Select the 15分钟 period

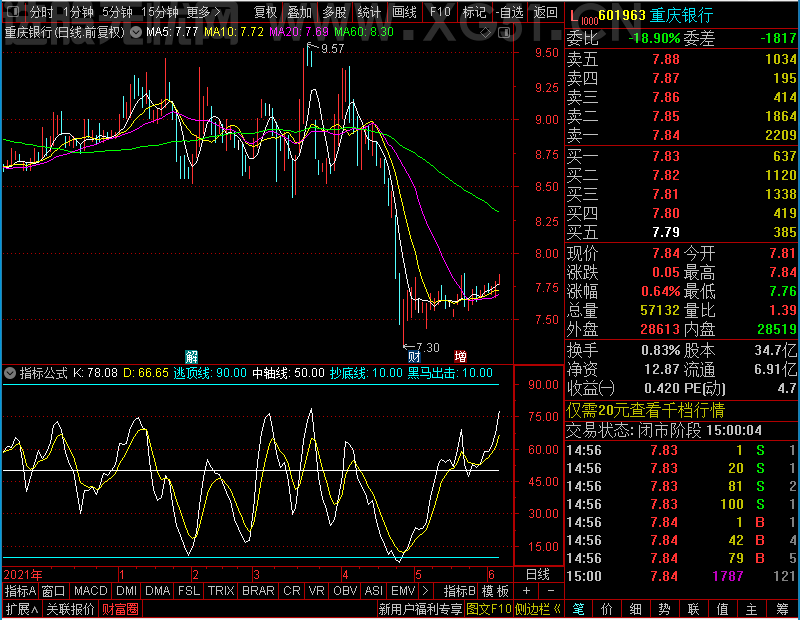click(160, 12)
